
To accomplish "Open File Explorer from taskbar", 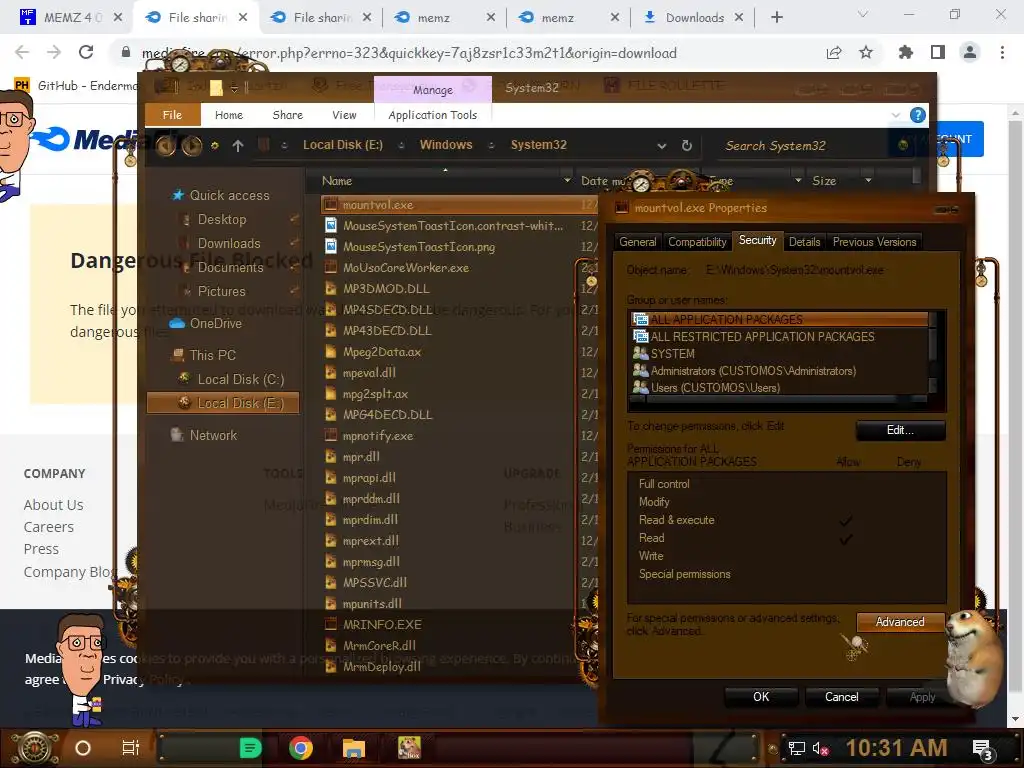I will pyautogui.click(x=354, y=748).
